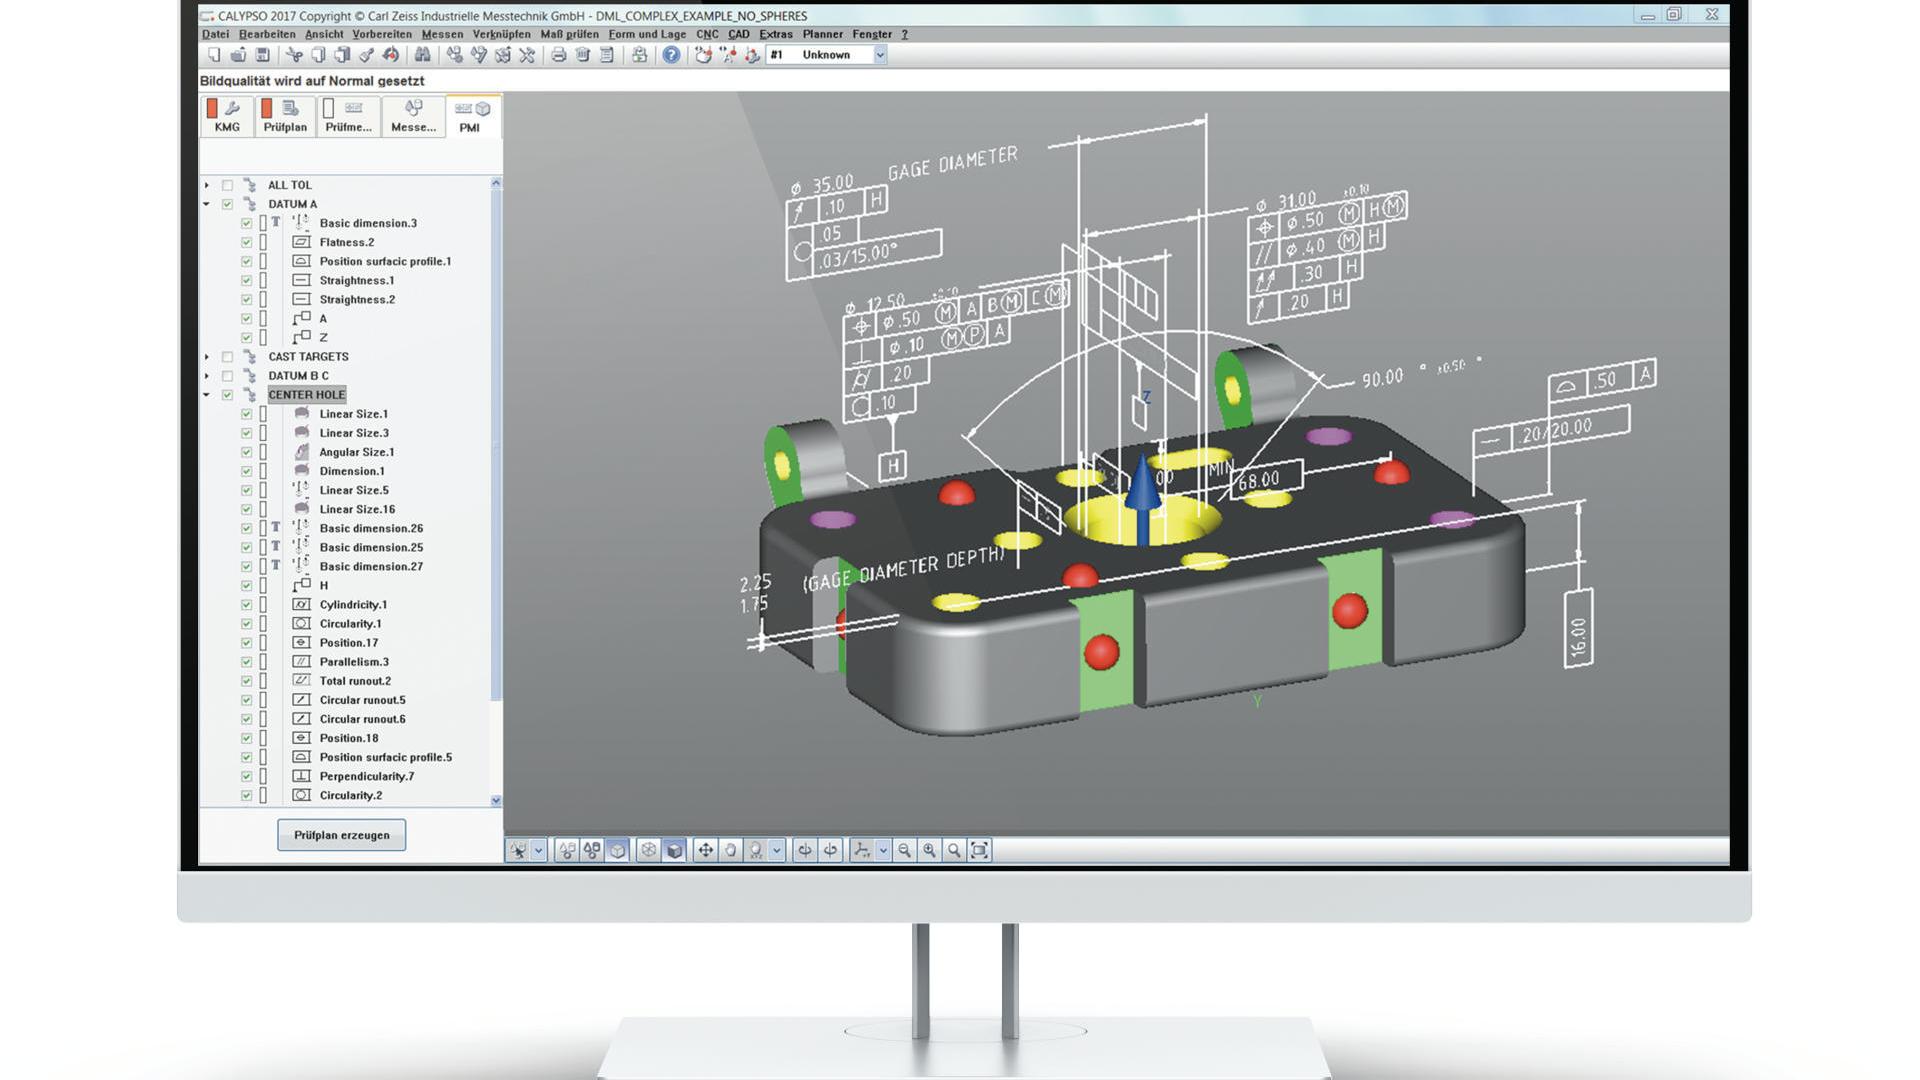Click rotate view right icon
This screenshot has width=1920, height=1080.
pos(830,850)
